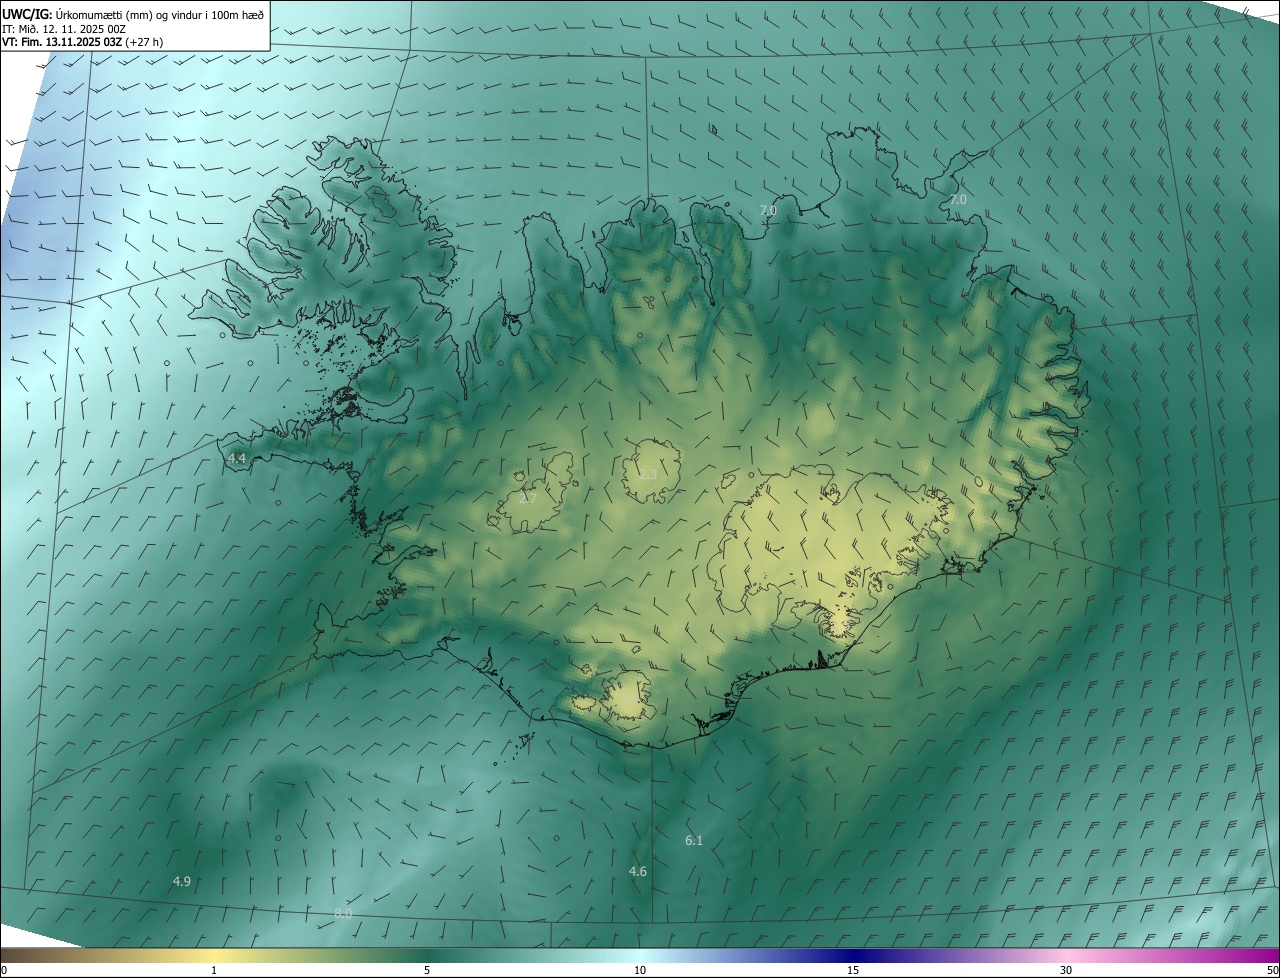
Task: Click the colour scale tick label '50'
Action: [1272, 970]
